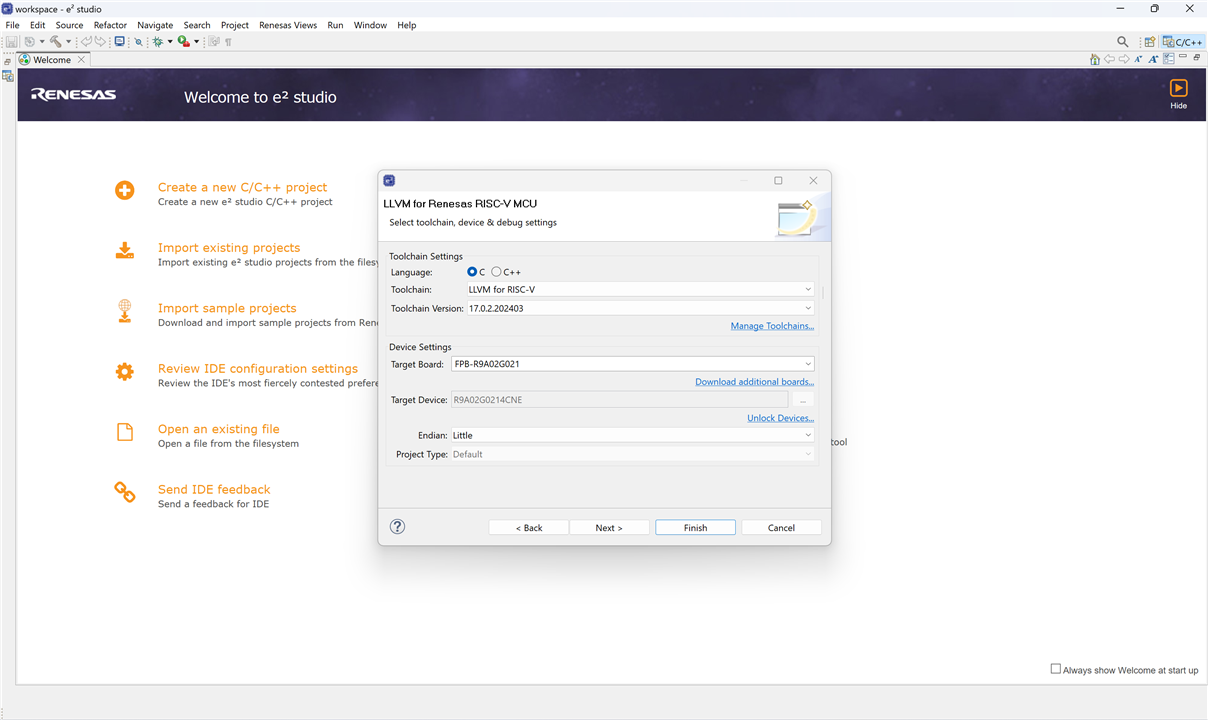
Task: Click the Download additional boards link
Action: click(754, 382)
